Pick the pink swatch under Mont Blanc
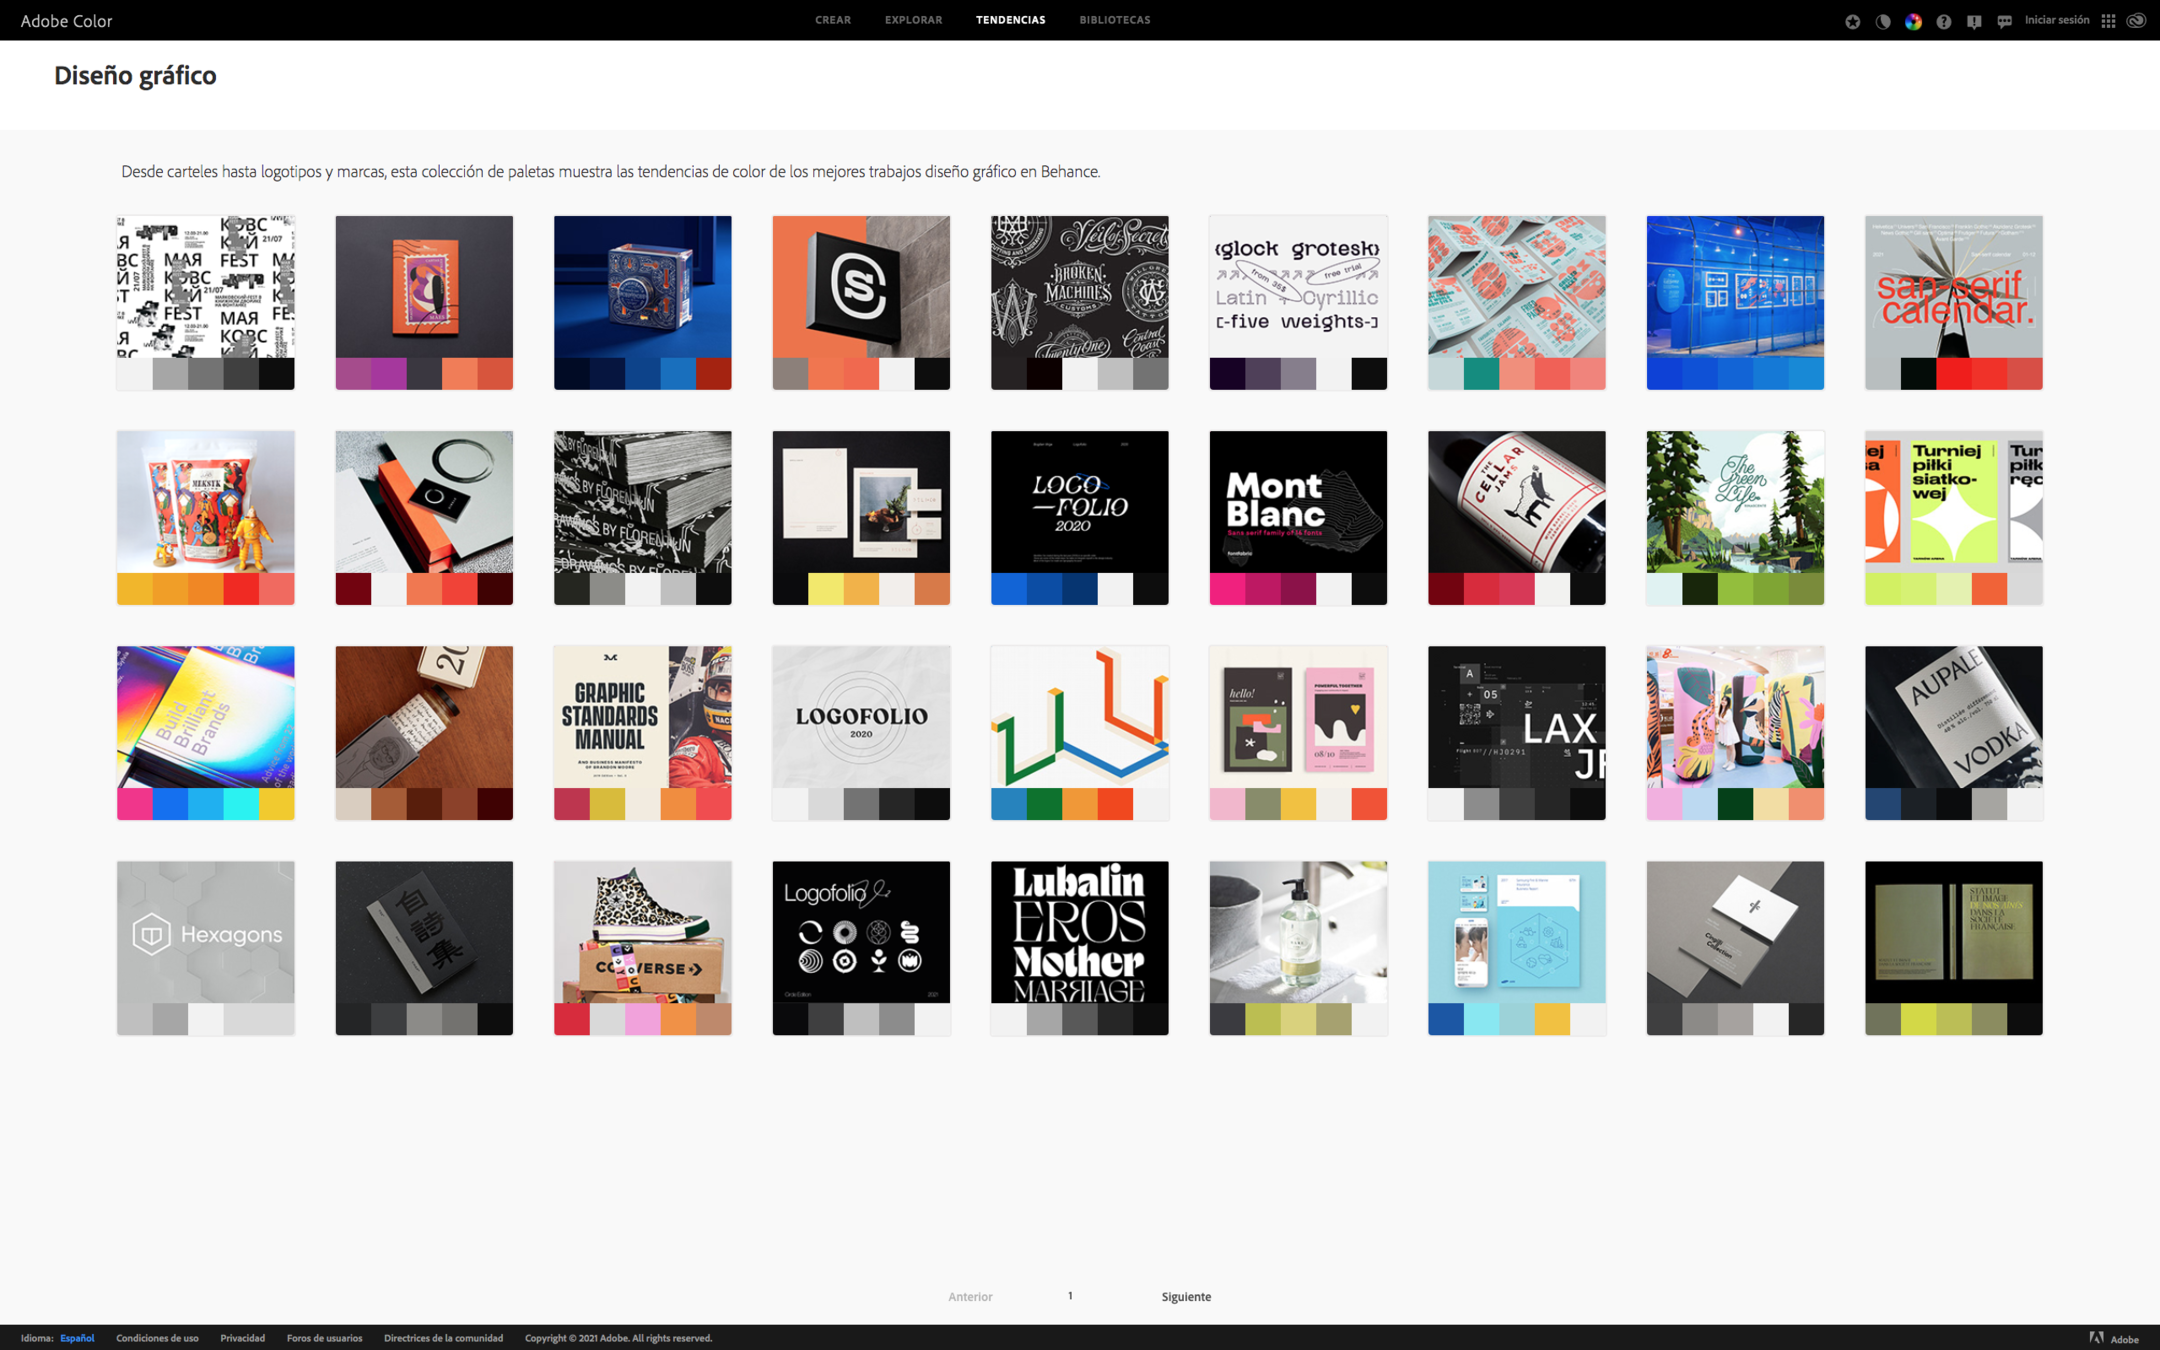Viewport: 2160px width, 1350px height. [1227, 589]
